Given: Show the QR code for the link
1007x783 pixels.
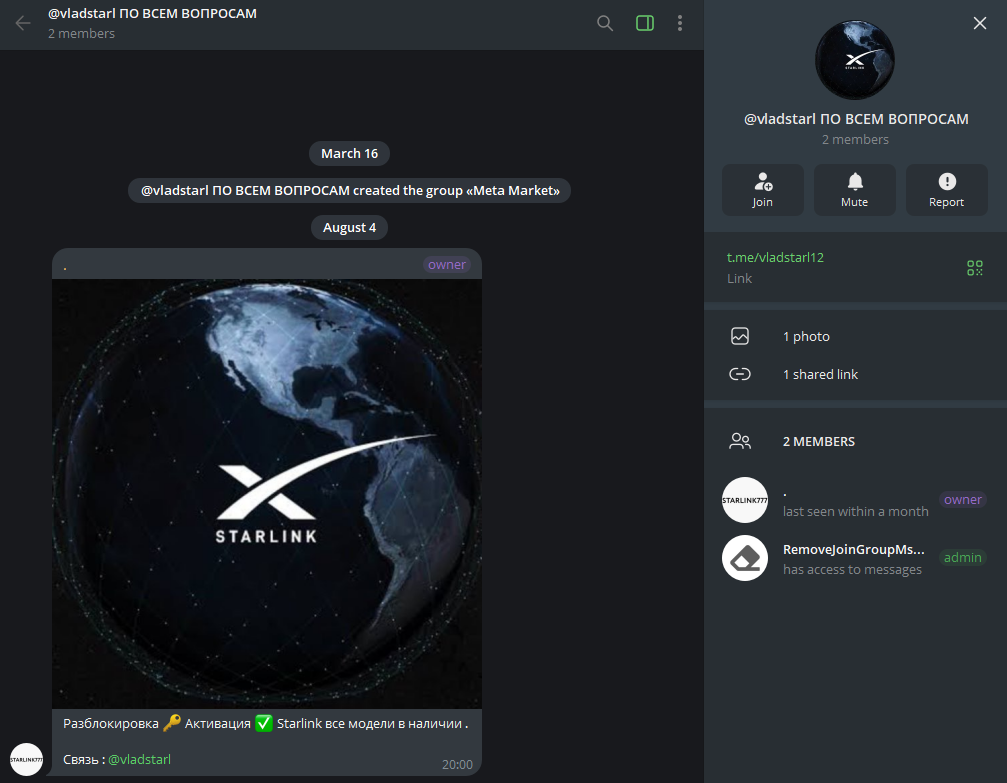Looking at the screenshot, I should point(974,267).
